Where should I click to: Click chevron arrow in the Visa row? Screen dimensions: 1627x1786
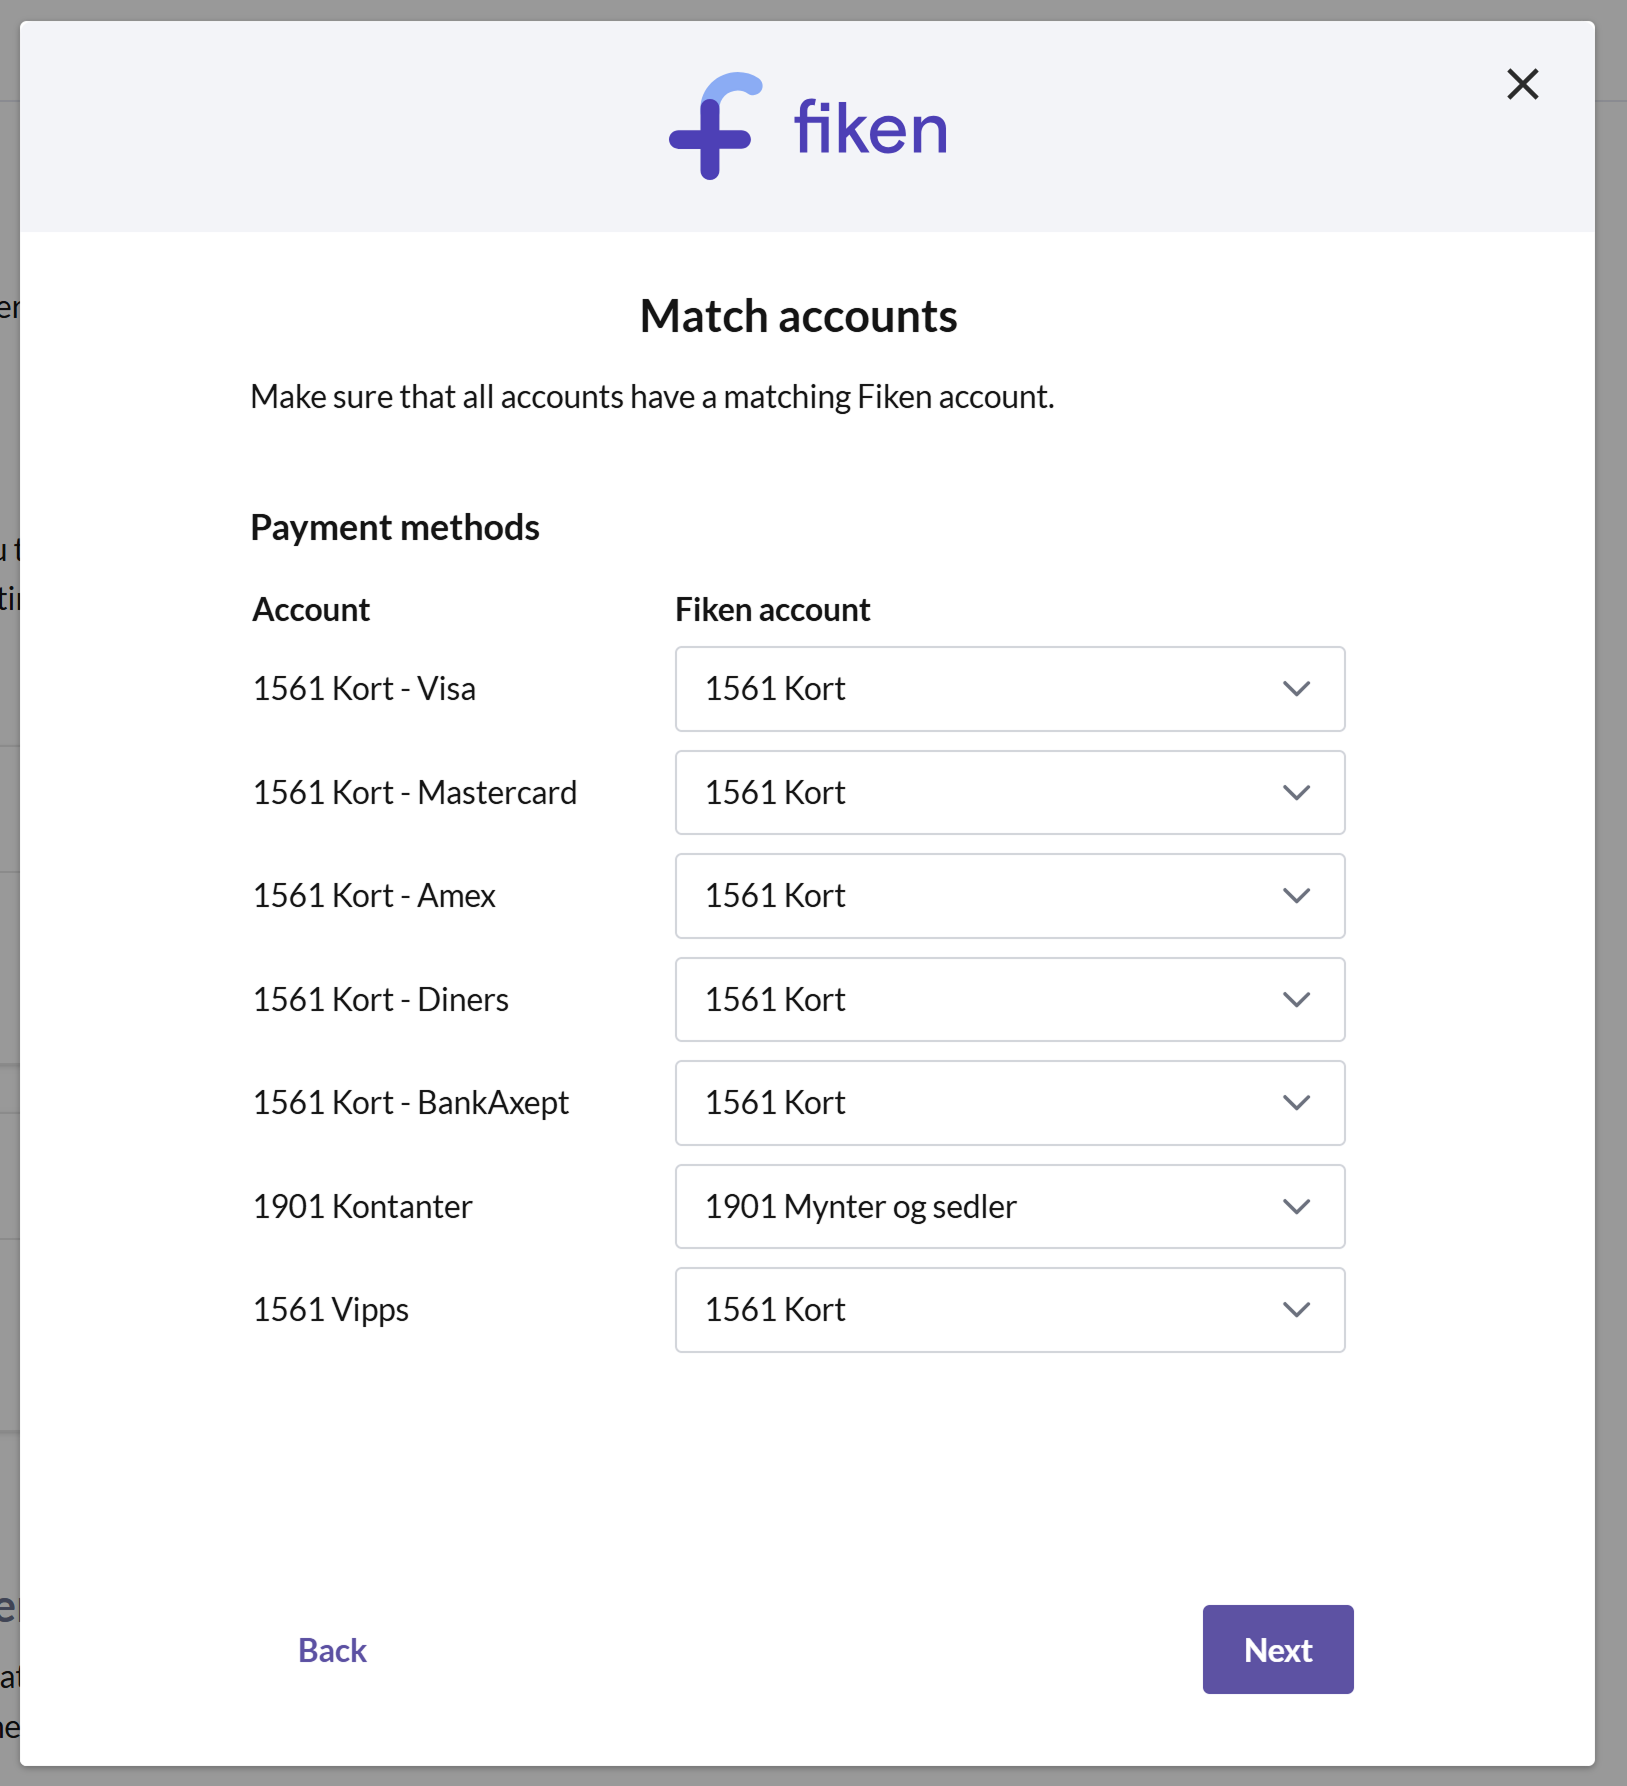(1296, 689)
